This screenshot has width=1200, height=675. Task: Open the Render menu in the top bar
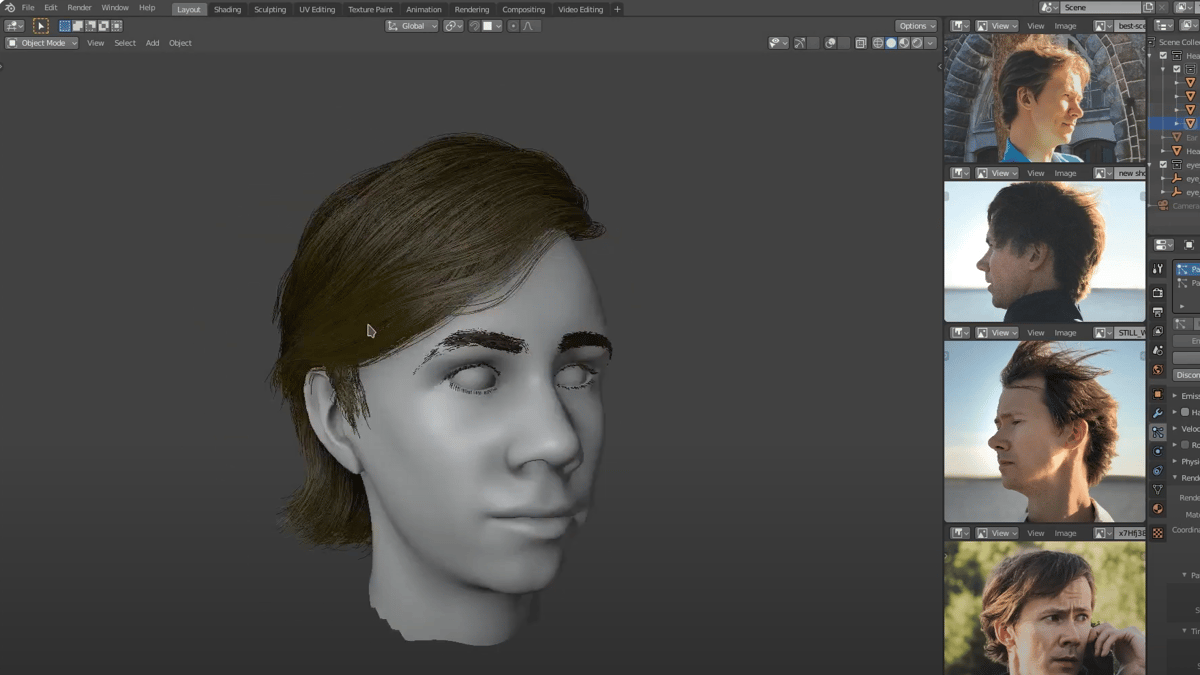pyautogui.click(x=79, y=8)
